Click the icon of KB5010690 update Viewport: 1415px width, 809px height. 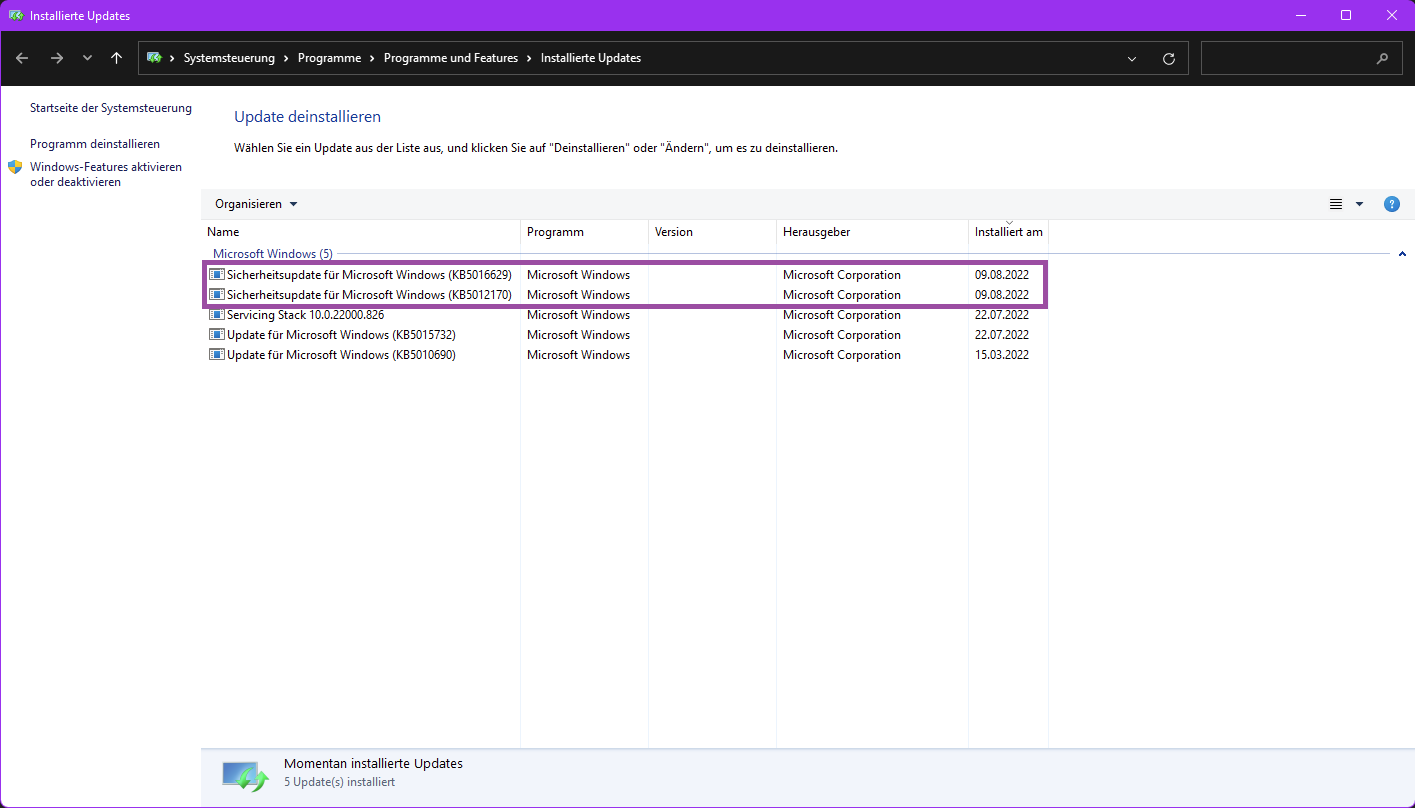216,355
